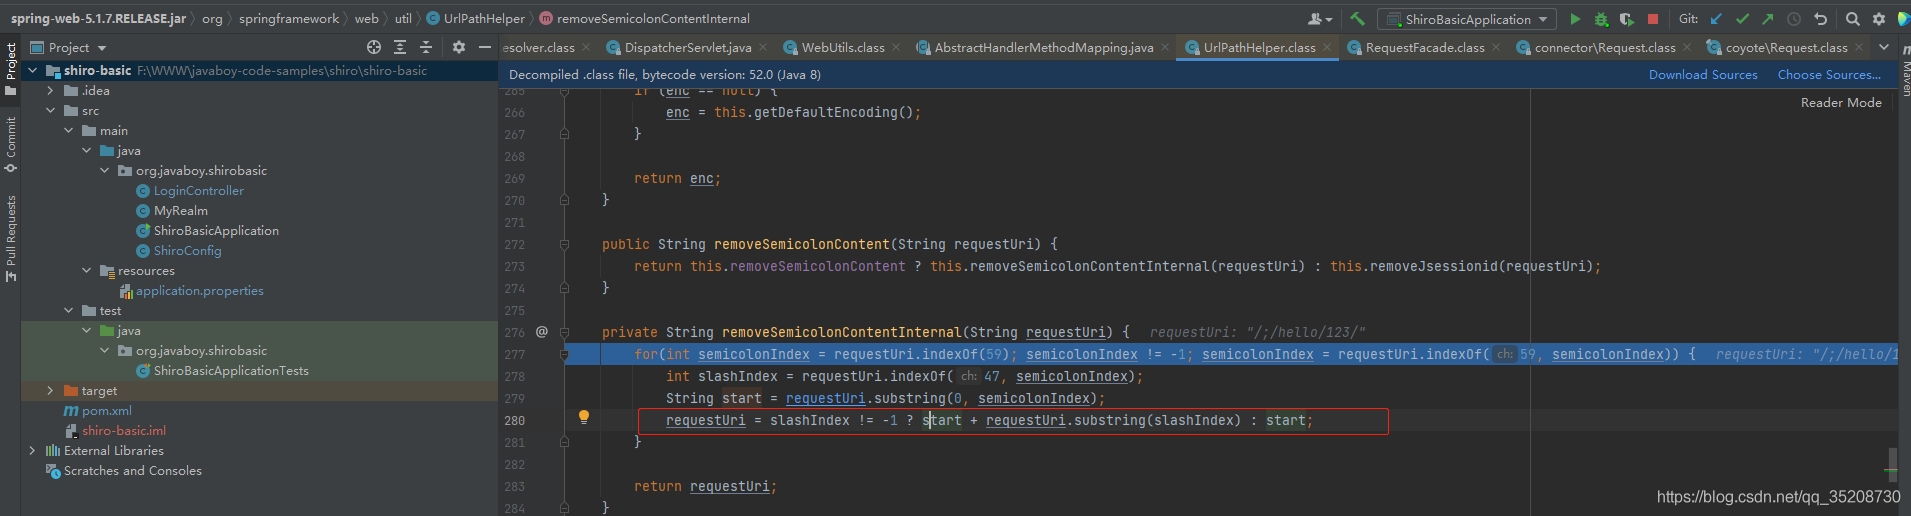Collapse the main folder
This screenshot has height=516, width=1911.
tap(68, 131)
